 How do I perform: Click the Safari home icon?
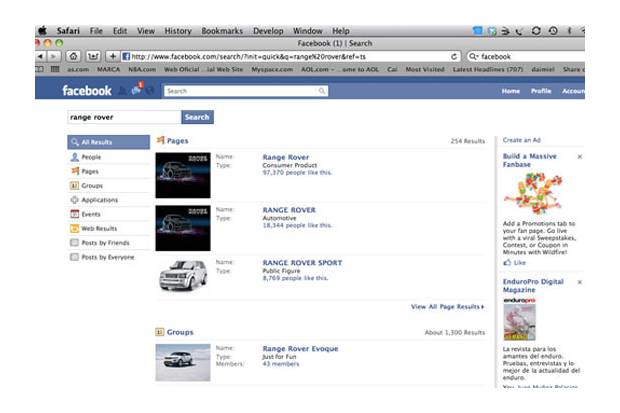click(x=73, y=57)
